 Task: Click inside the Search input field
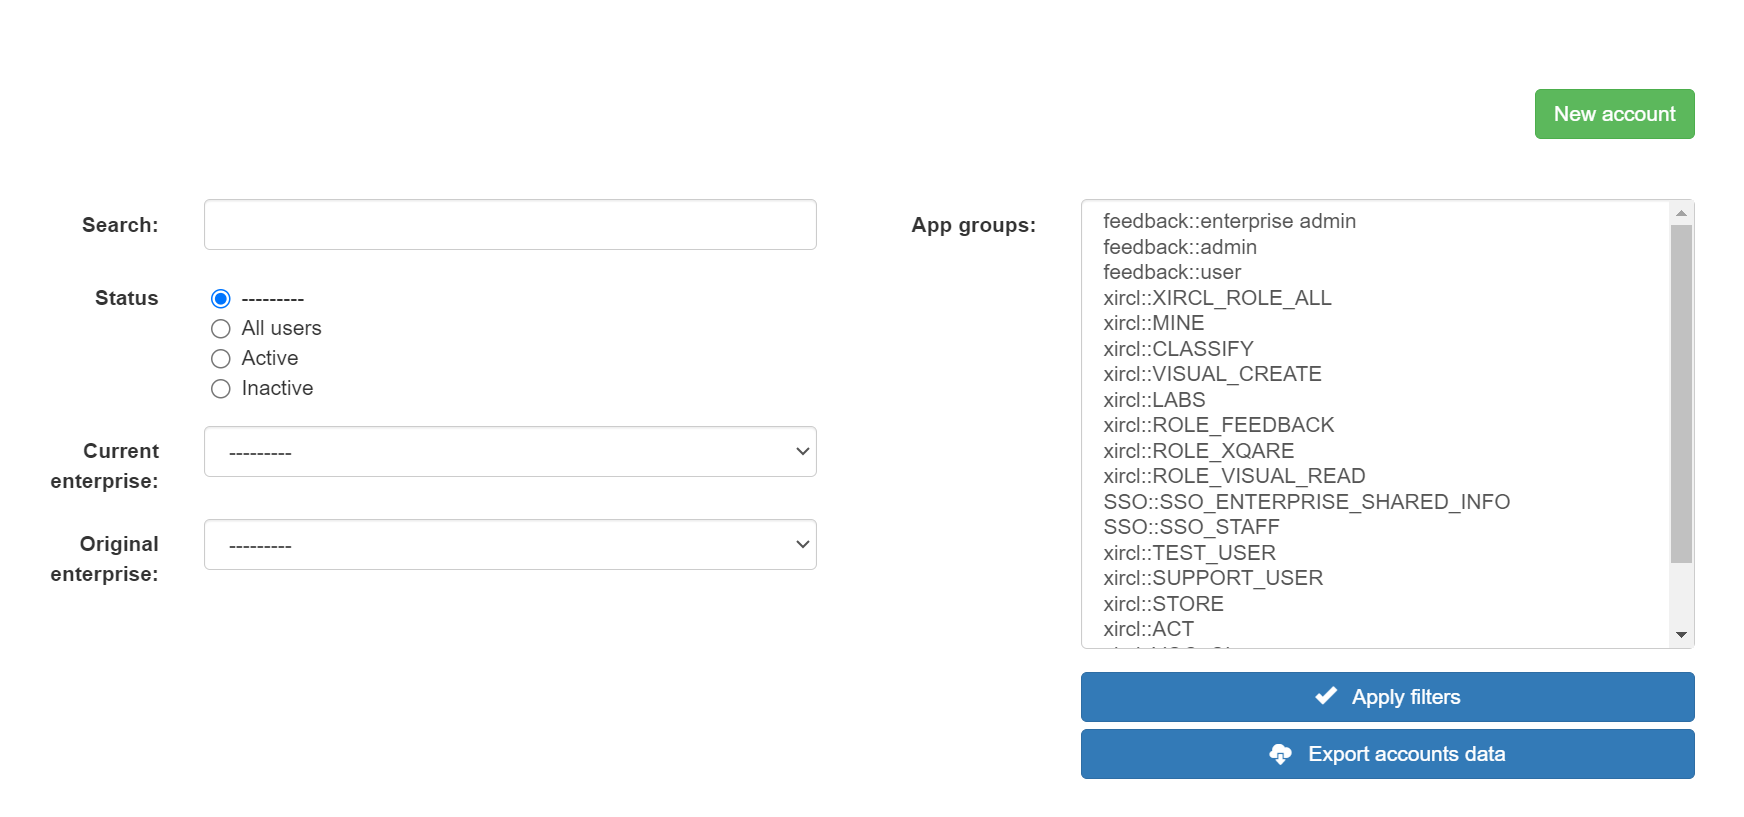coord(510,224)
